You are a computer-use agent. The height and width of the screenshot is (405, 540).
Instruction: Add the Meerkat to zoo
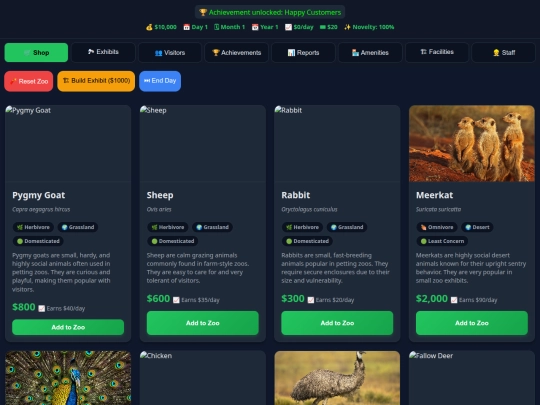click(472, 323)
